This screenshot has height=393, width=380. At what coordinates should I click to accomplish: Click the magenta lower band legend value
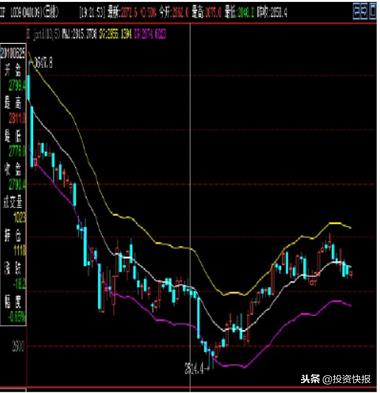point(150,34)
